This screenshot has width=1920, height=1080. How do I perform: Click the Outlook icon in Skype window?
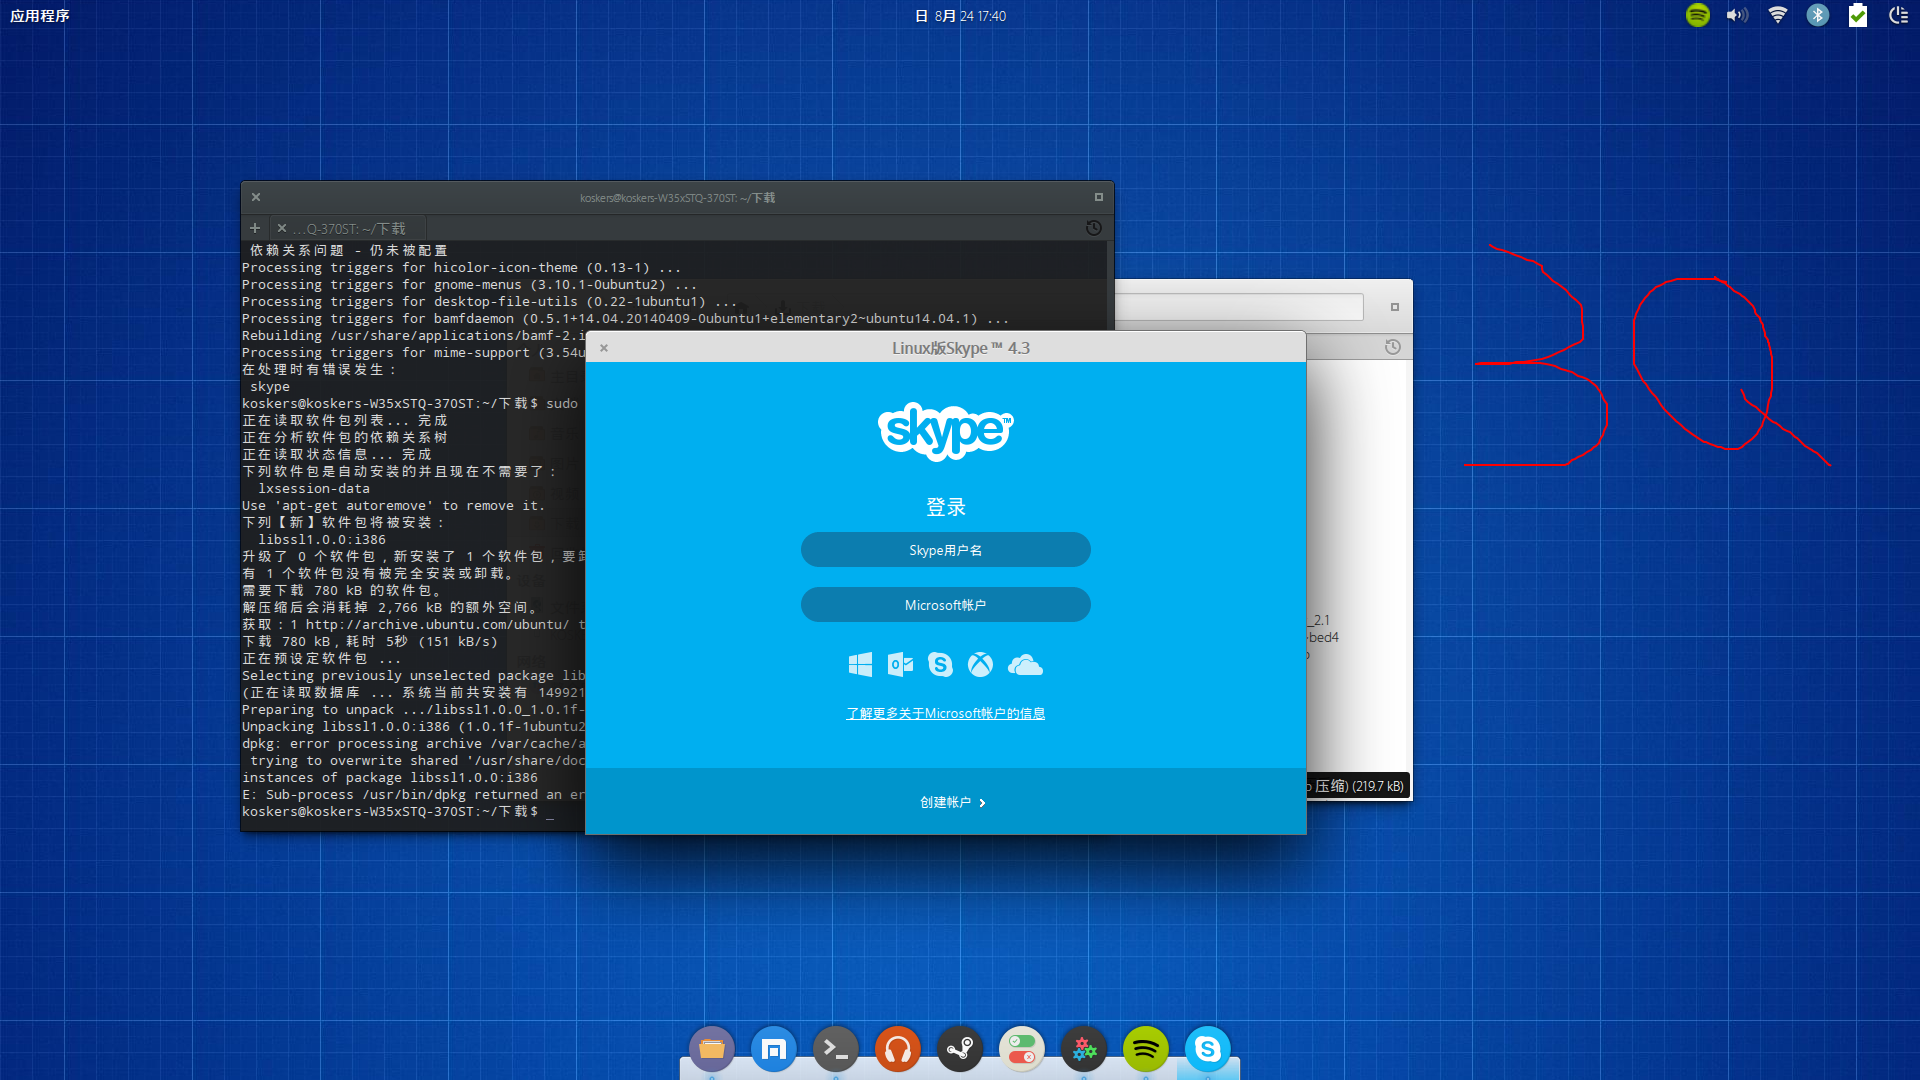click(x=900, y=664)
